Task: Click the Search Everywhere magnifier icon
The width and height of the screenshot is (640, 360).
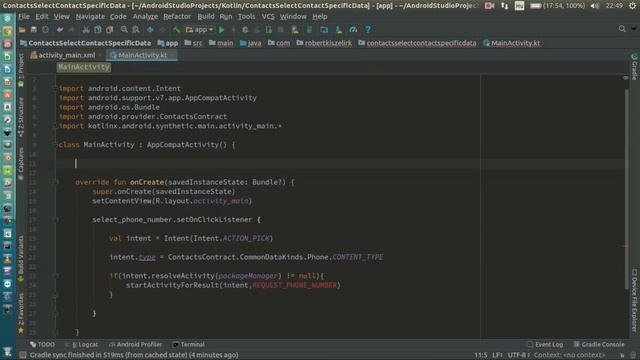Action: [622, 29]
